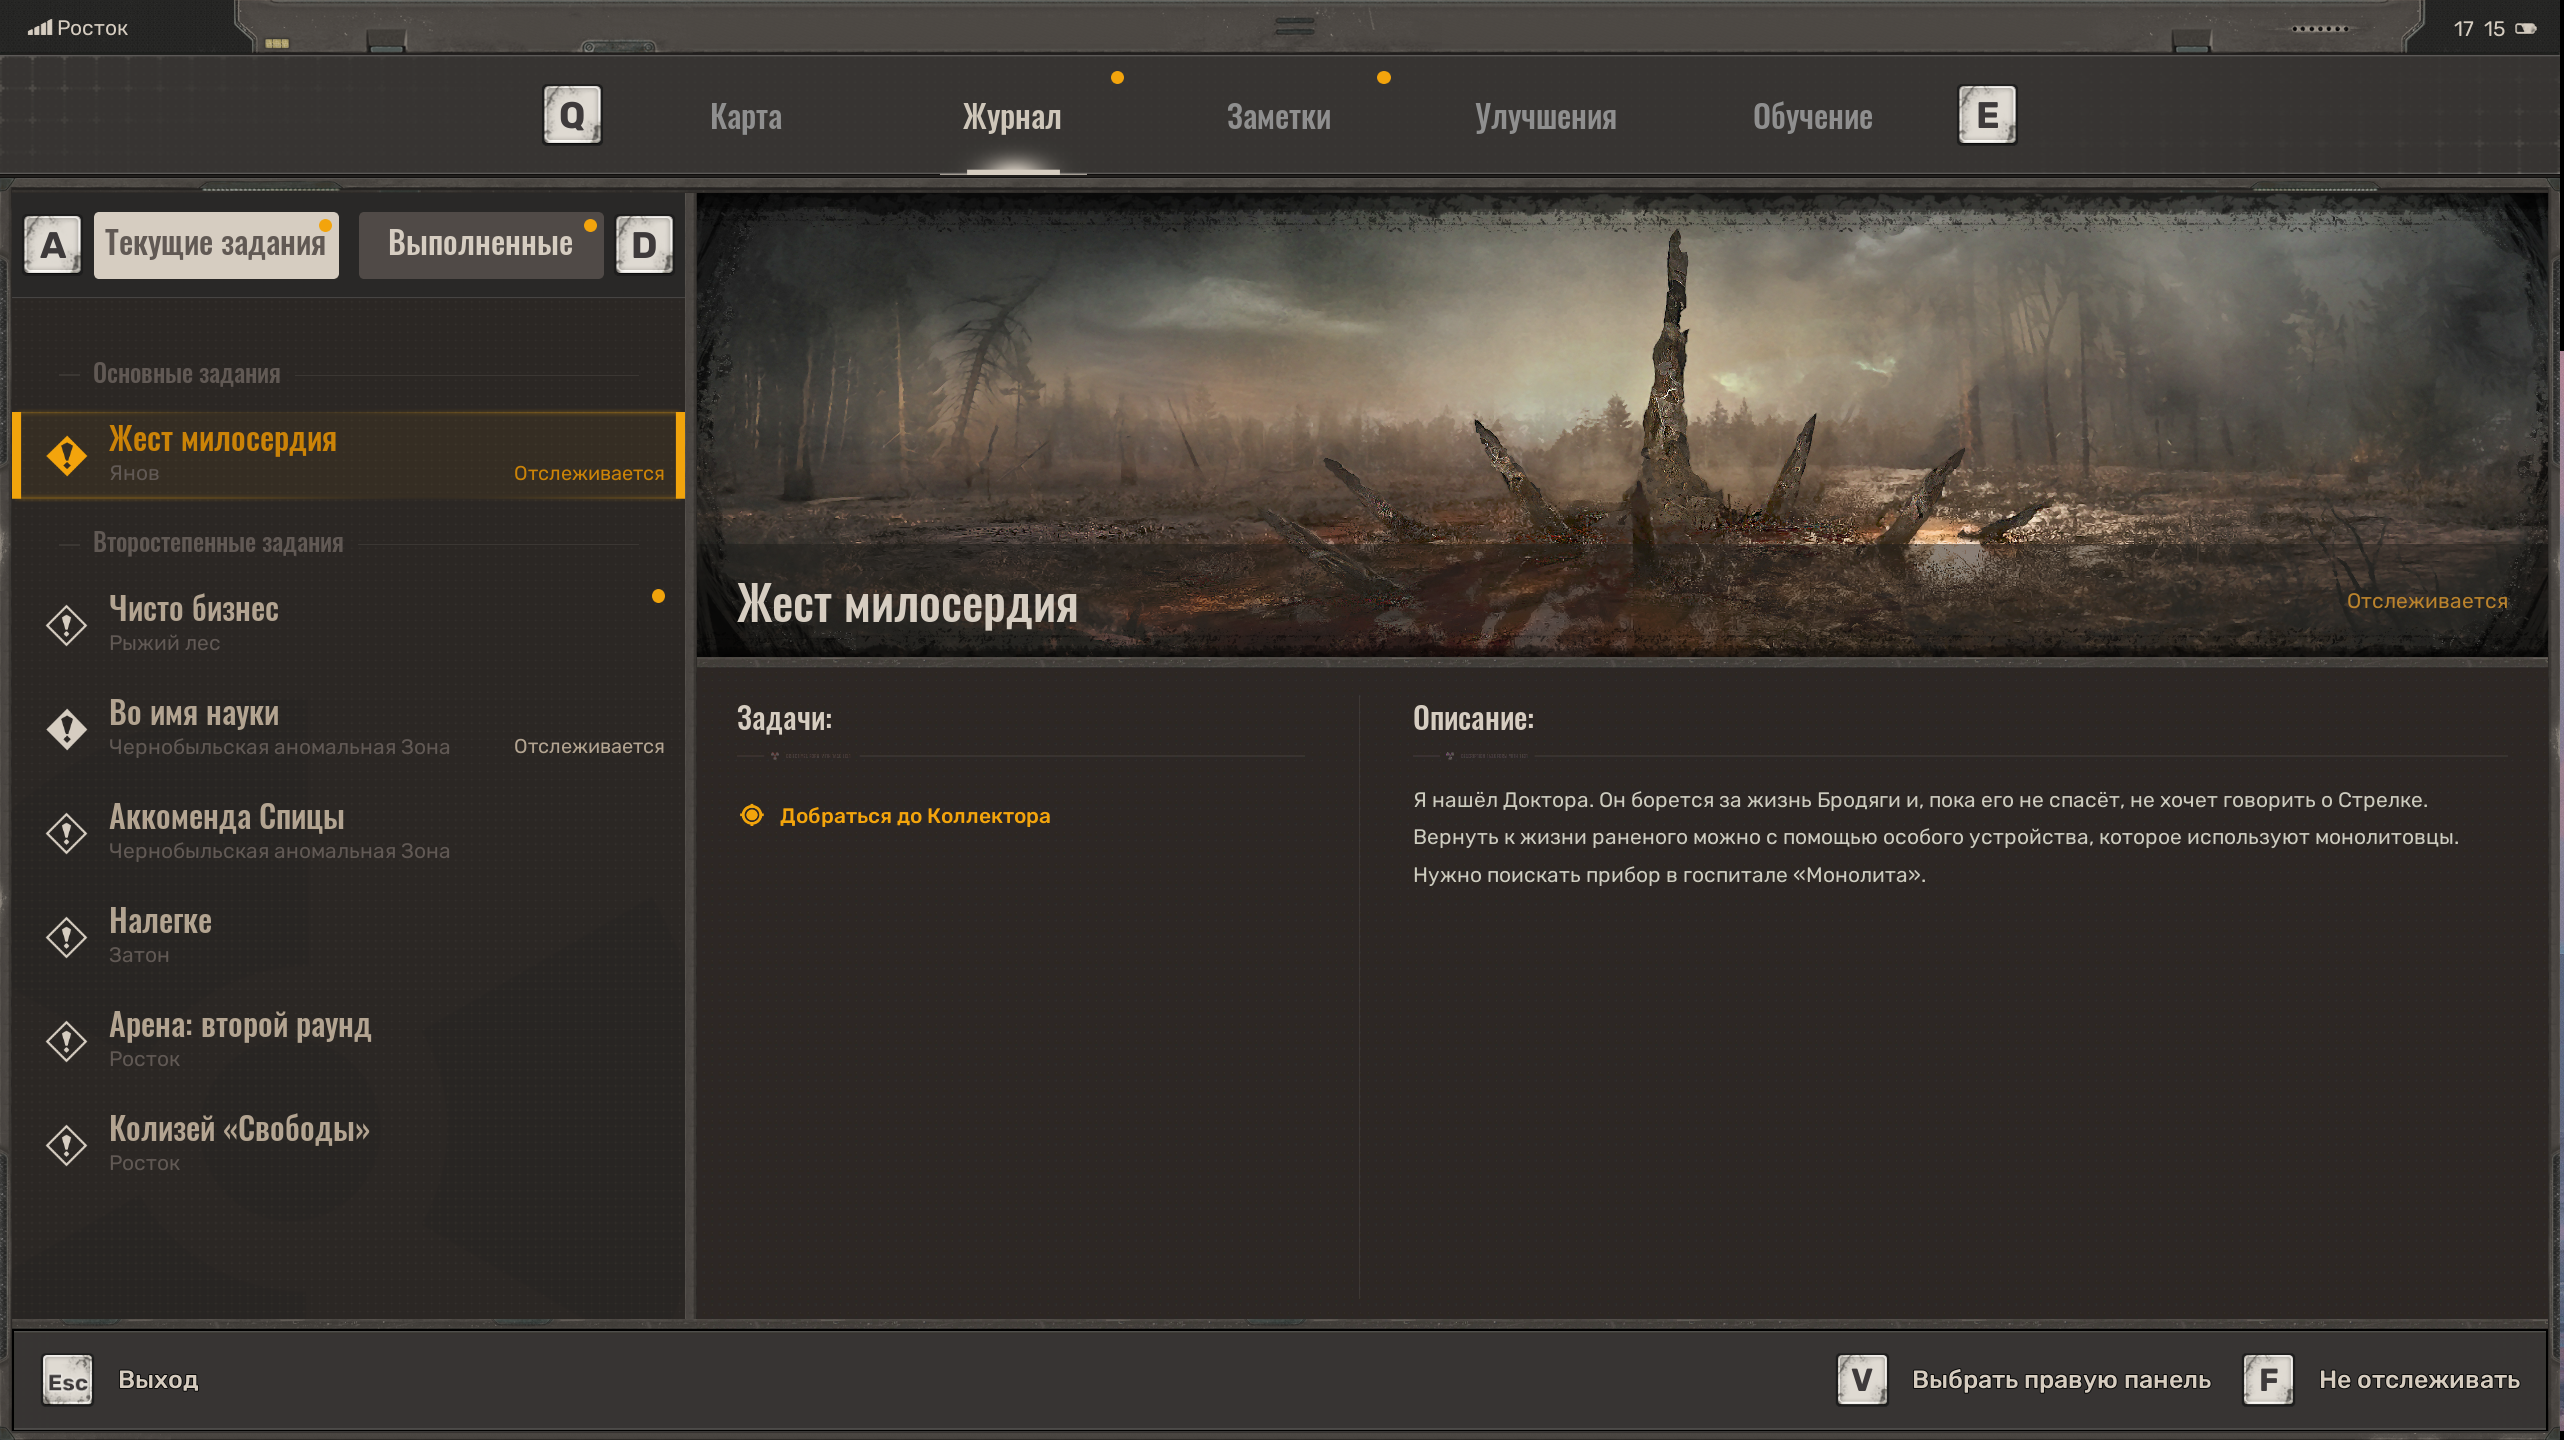Click the signal strength icon near Росток
The height and width of the screenshot is (1440, 2564).
click(40, 27)
